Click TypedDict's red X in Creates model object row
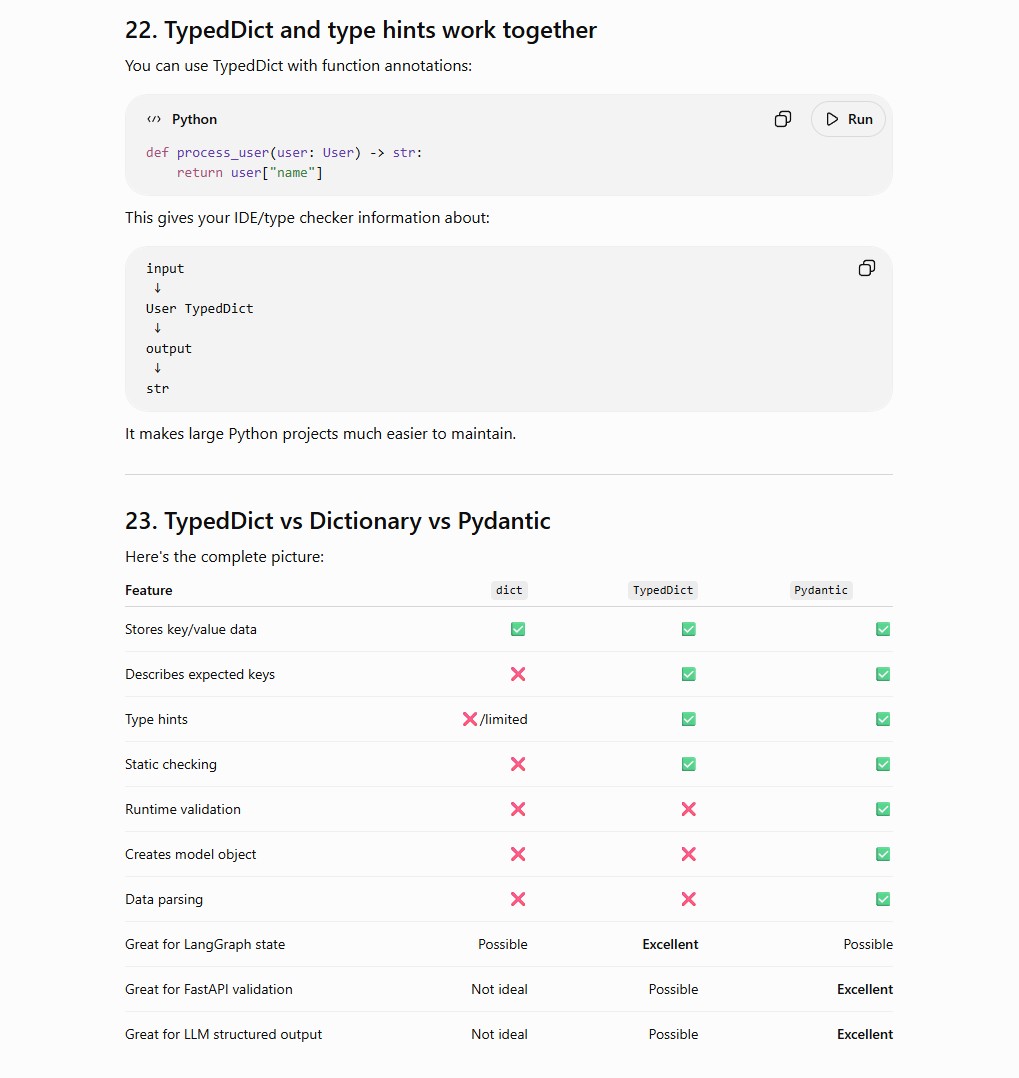The image size is (1019, 1078). (x=688, y=854)
